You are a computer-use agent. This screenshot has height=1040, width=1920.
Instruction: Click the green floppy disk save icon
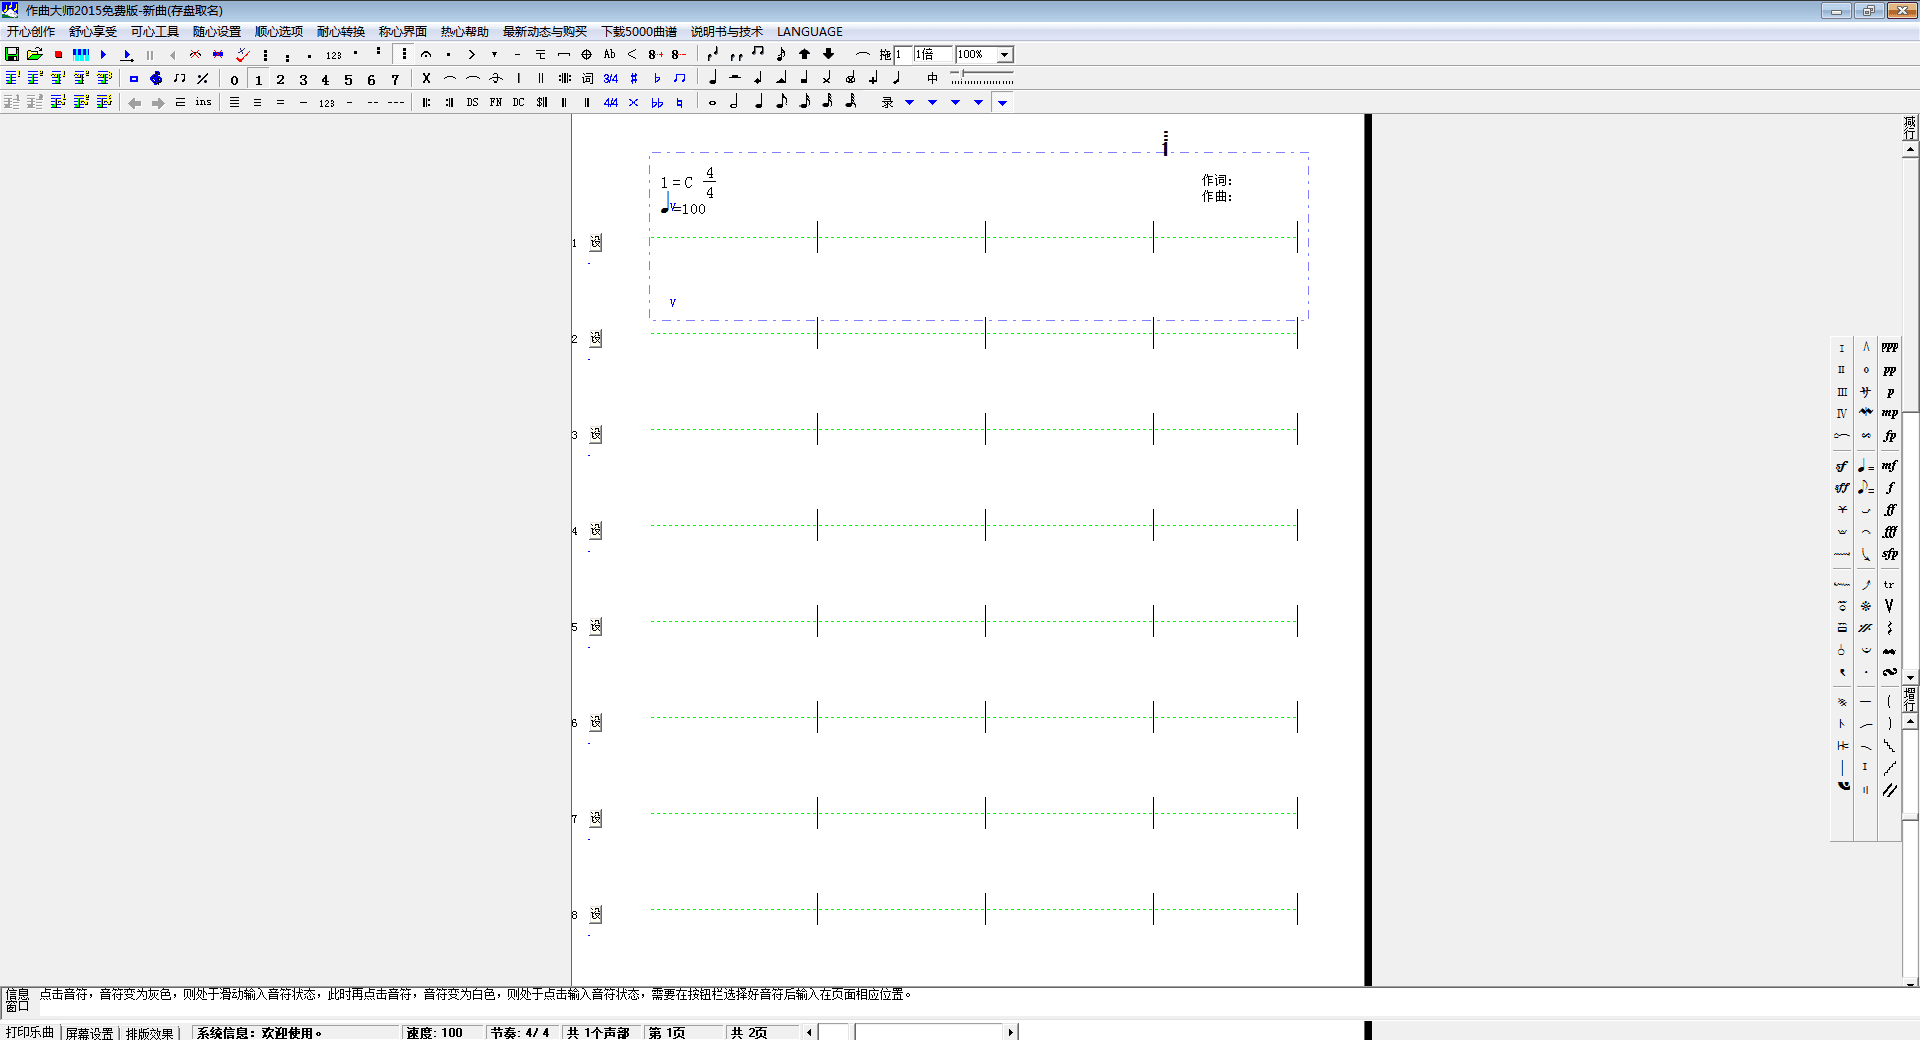(x=12, y=54)
